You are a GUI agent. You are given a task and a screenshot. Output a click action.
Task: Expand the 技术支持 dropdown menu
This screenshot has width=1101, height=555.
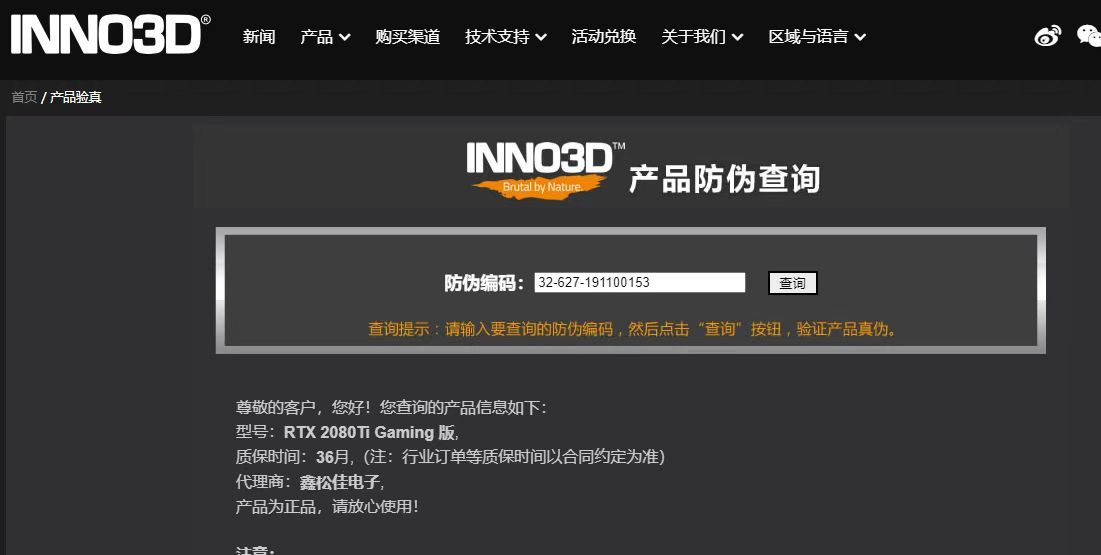506,37
